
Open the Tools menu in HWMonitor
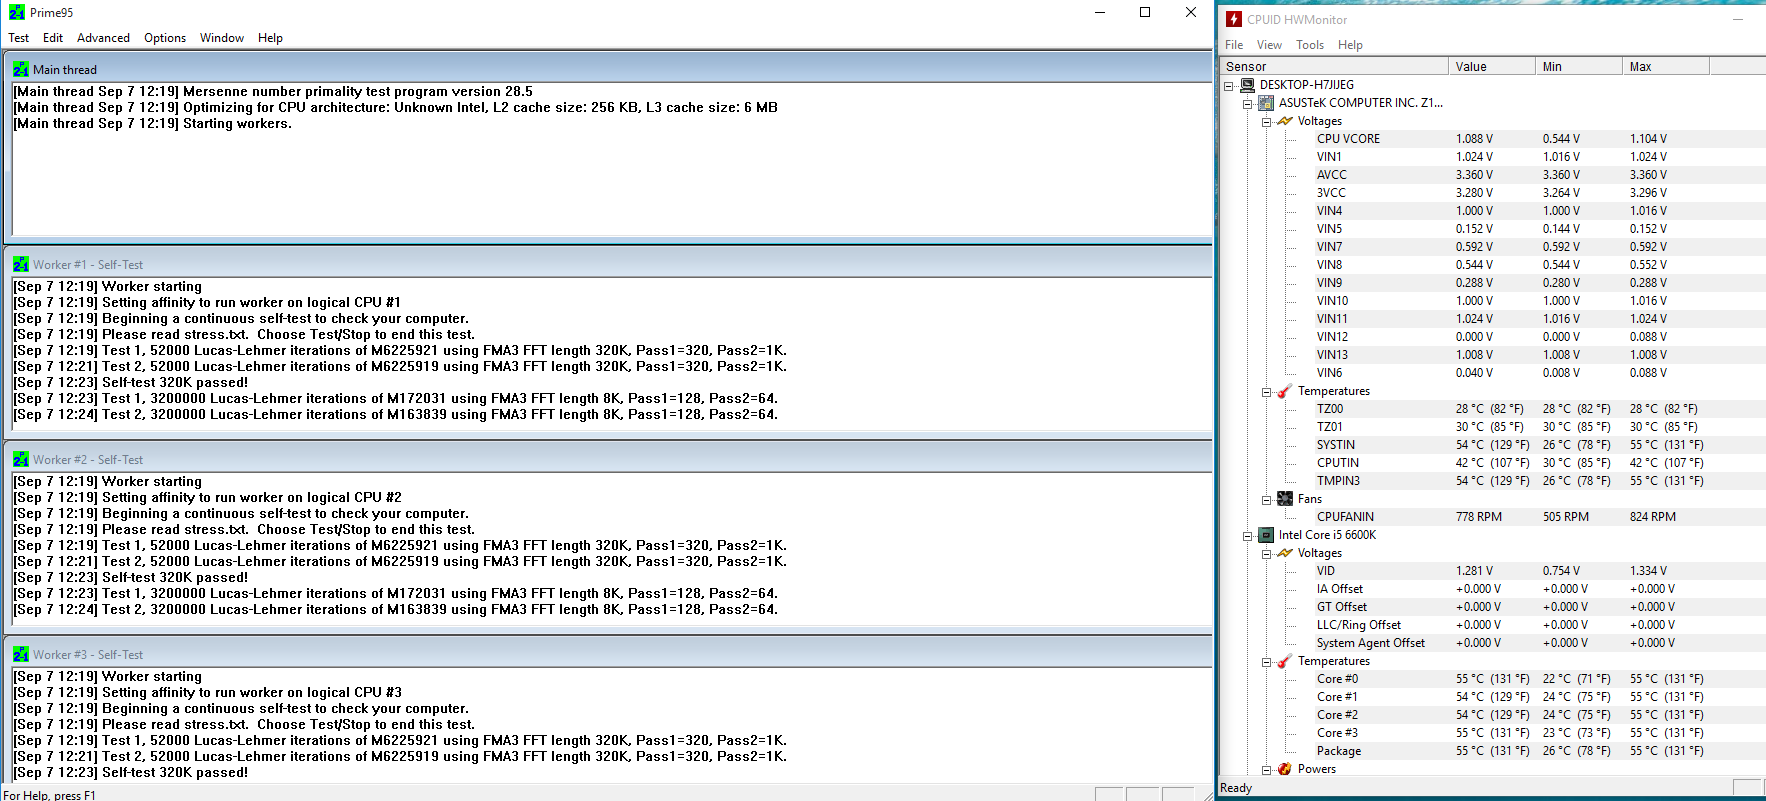[1310, 45]
